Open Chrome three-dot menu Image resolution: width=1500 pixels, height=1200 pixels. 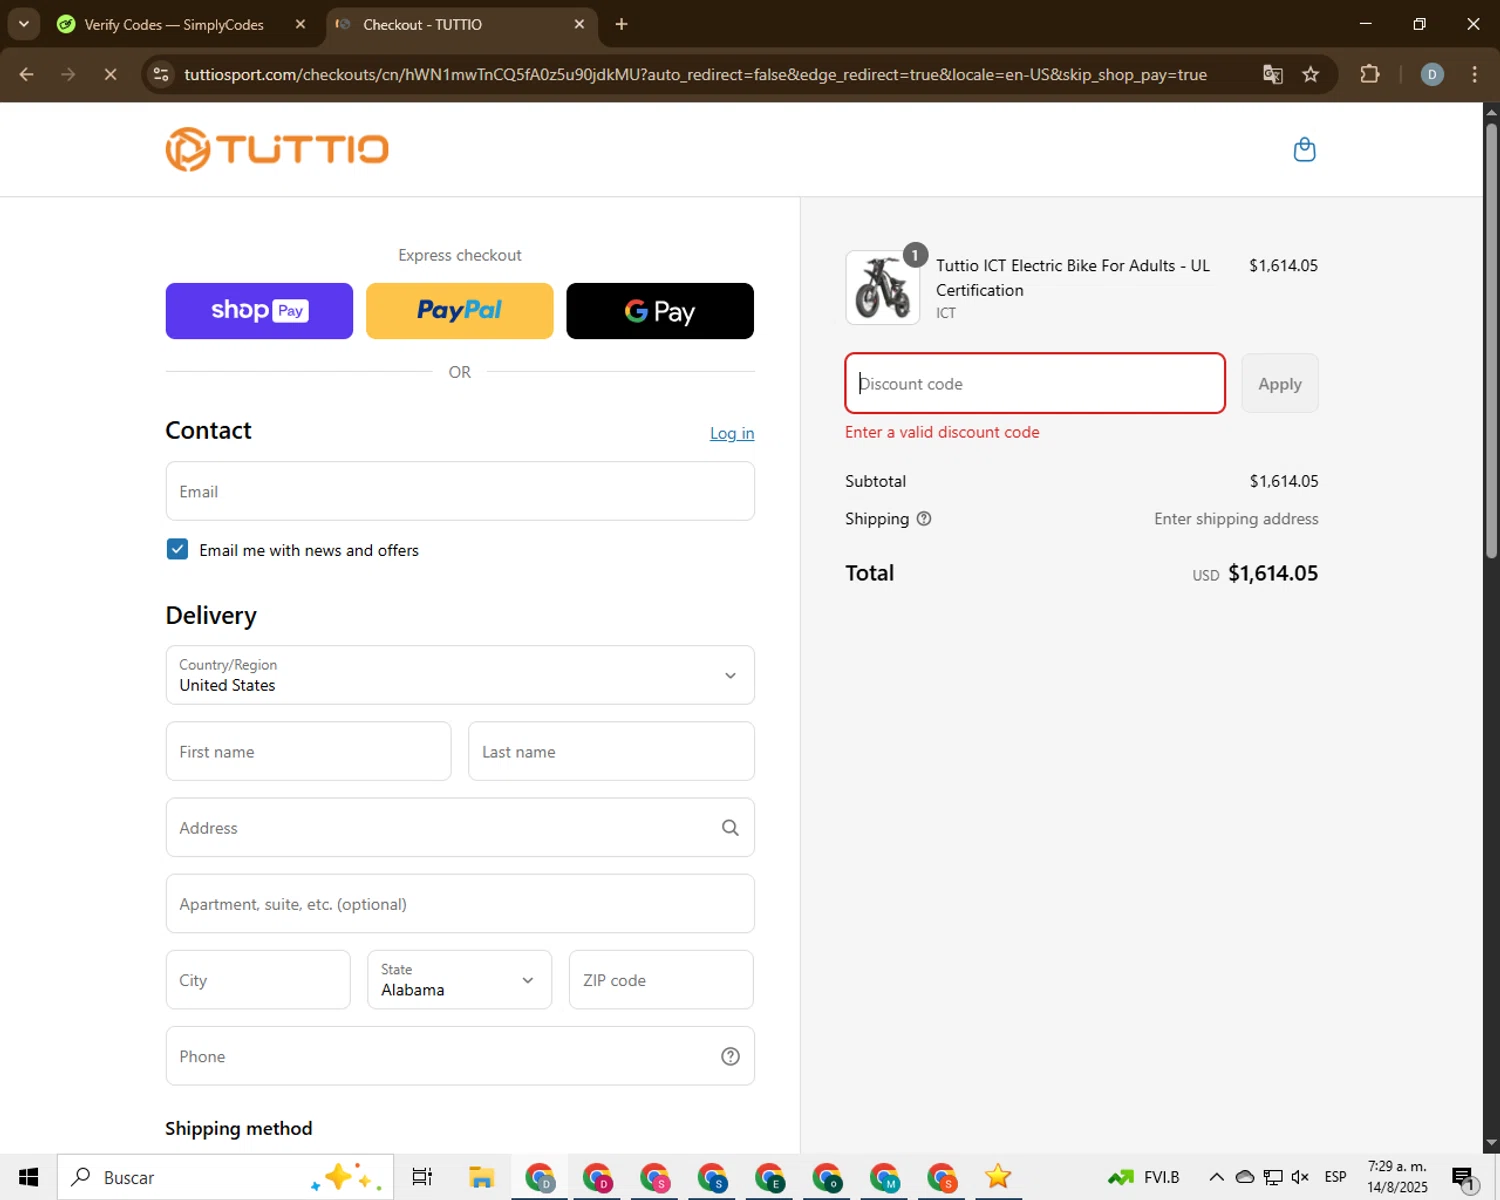pos(1474,74)
